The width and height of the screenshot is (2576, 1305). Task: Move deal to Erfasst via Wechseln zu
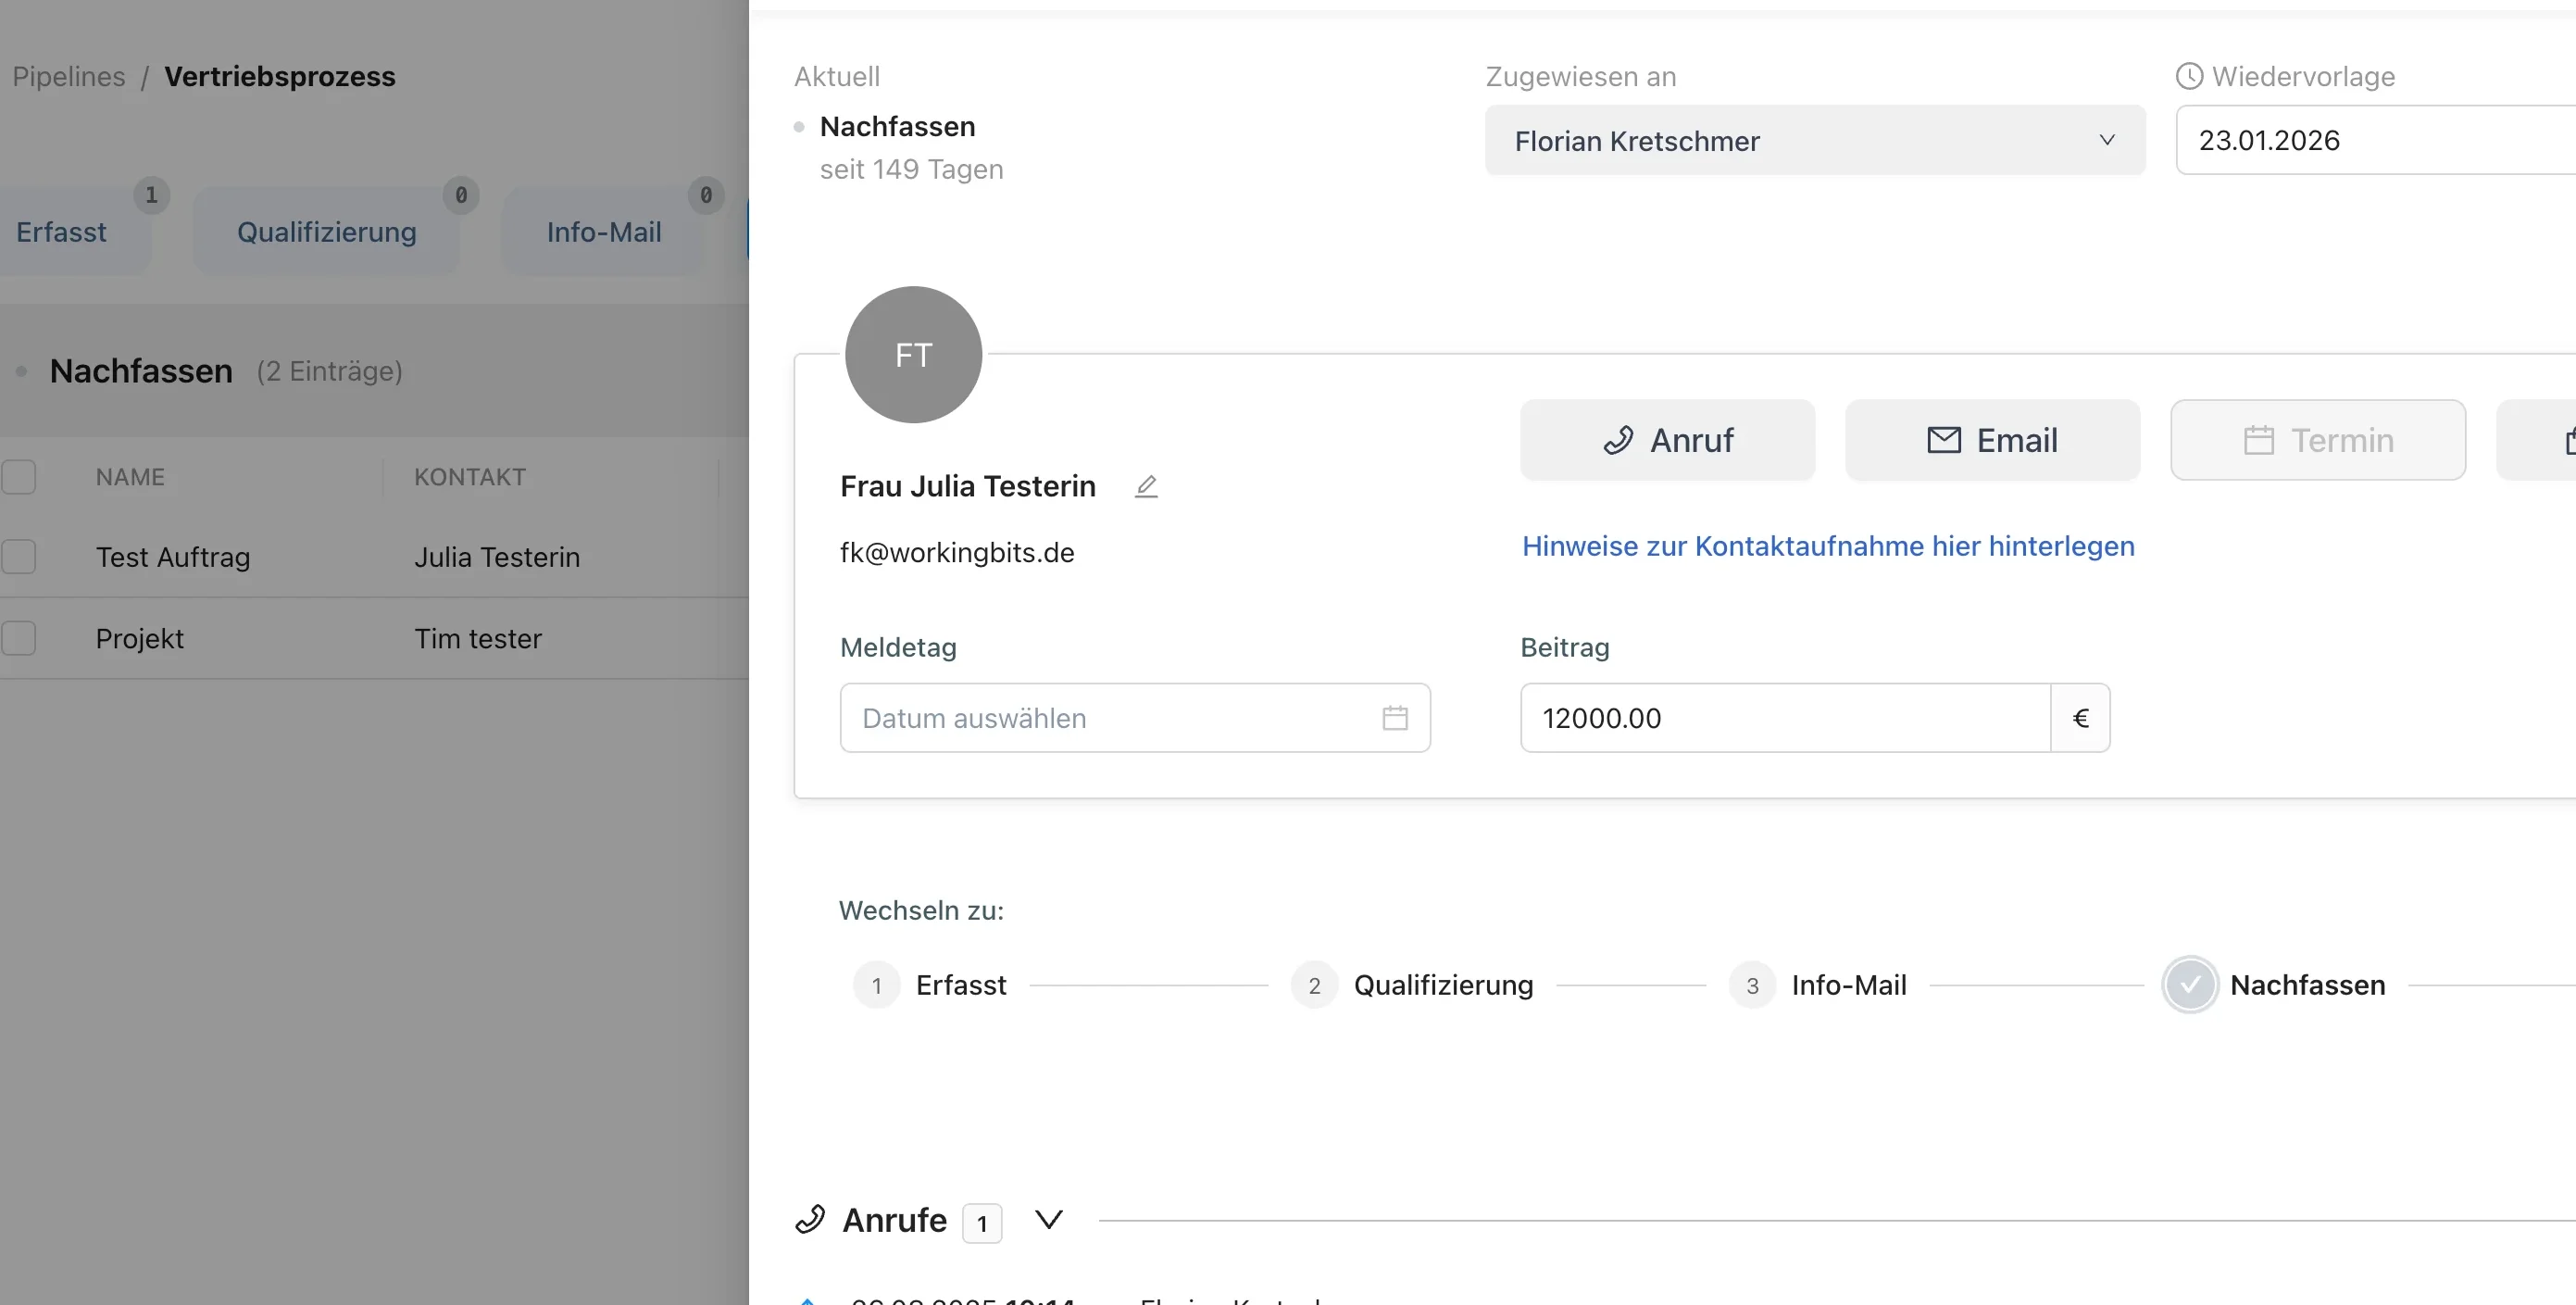click(x=960, y=985)
